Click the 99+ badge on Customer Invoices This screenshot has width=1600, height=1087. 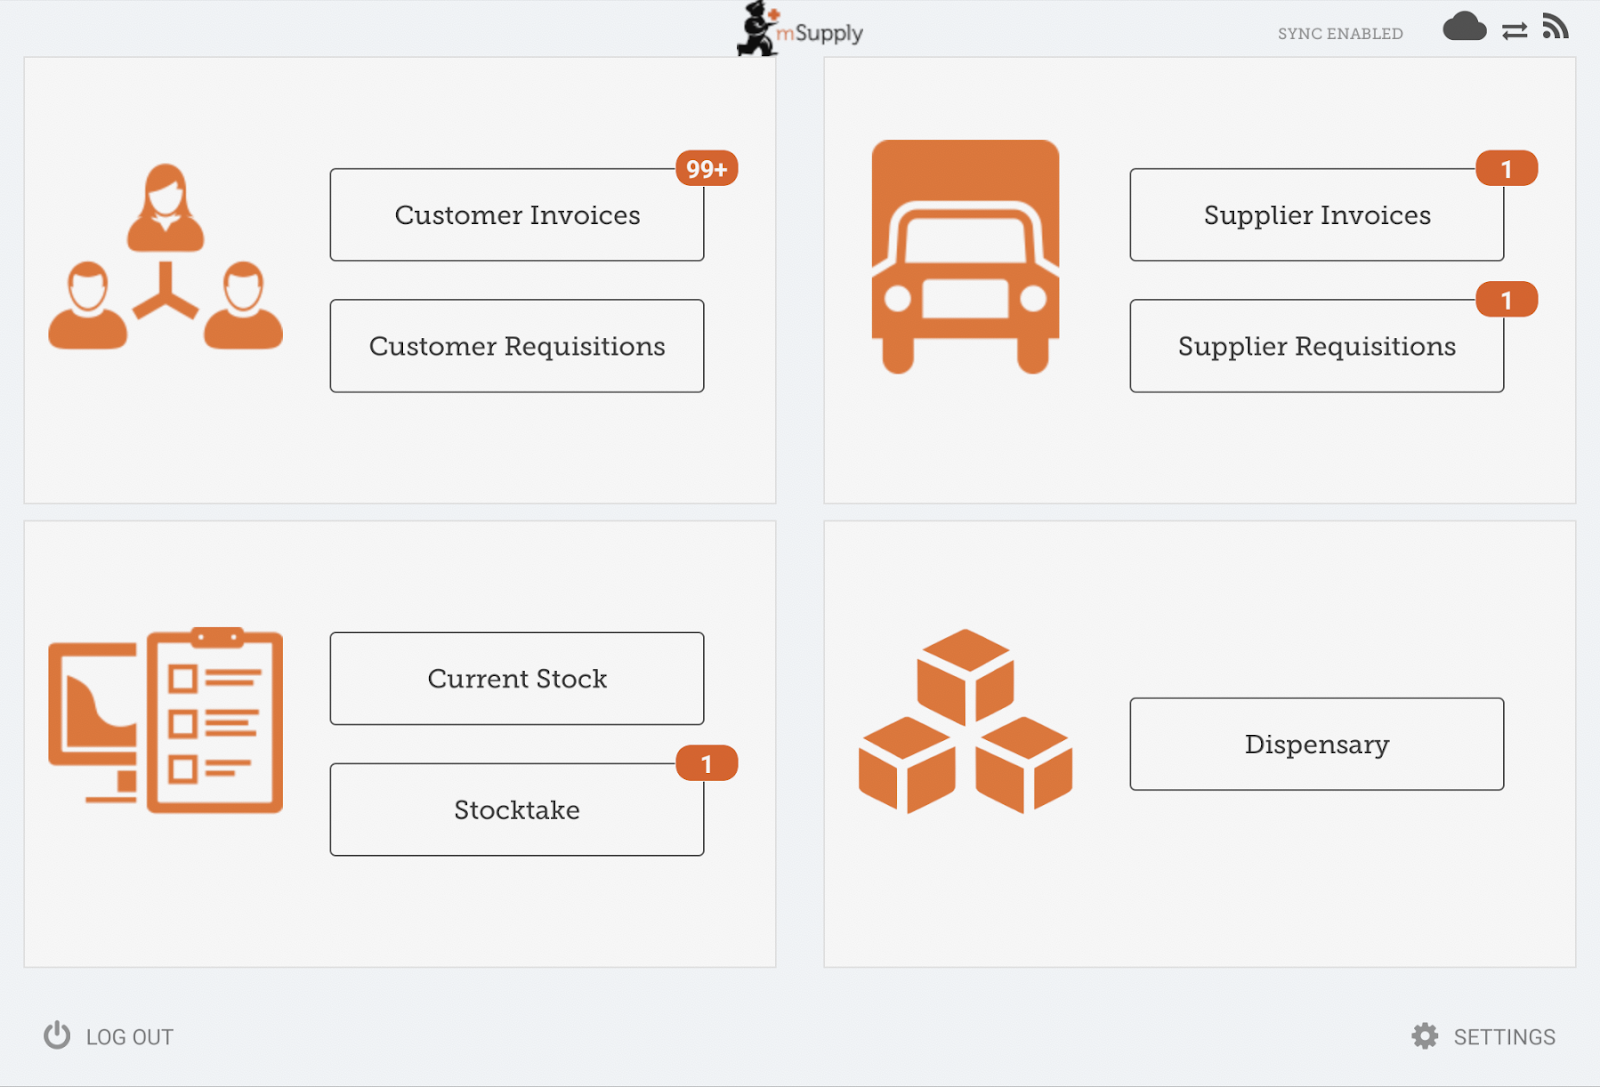(x=707, y=169)
